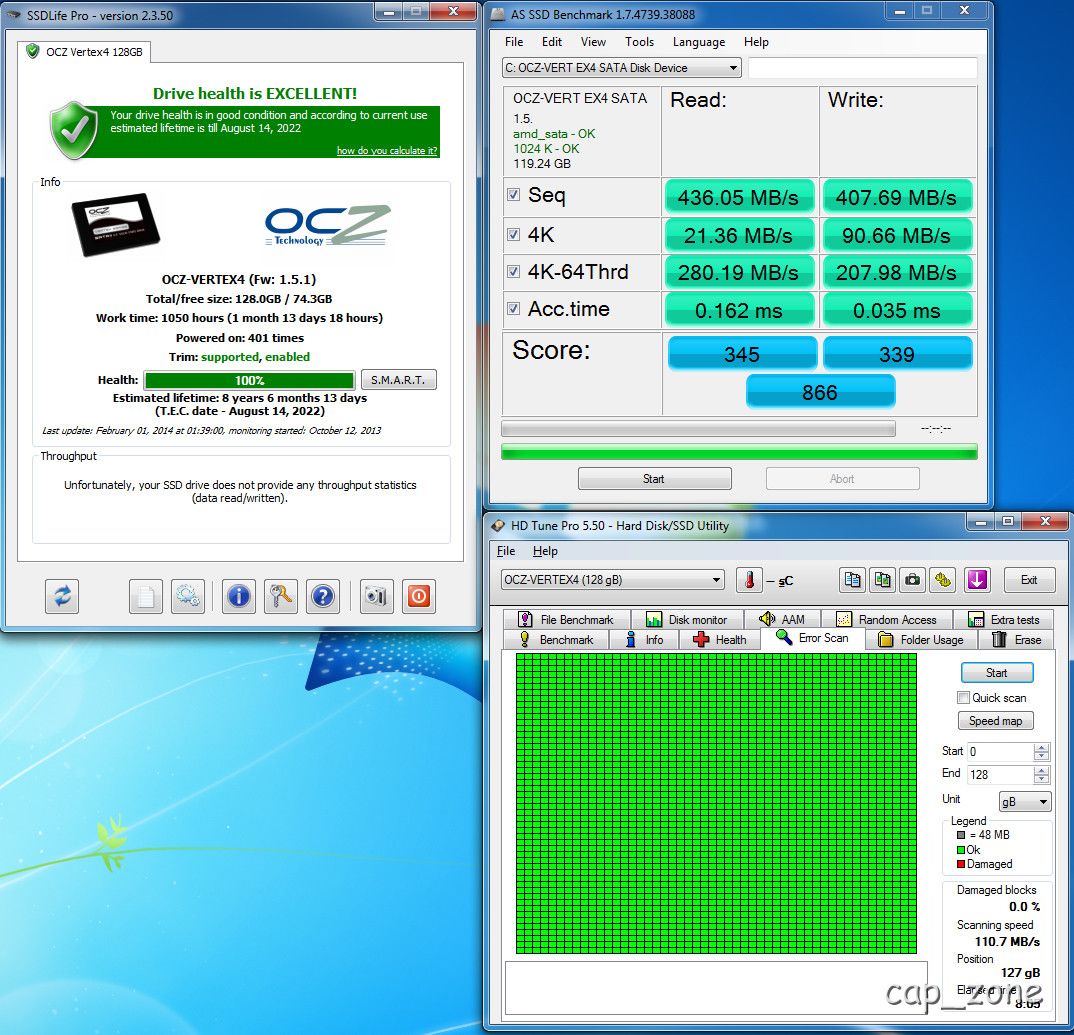Click the copy text to clipboard icon in HD Tune

point(852,580)
